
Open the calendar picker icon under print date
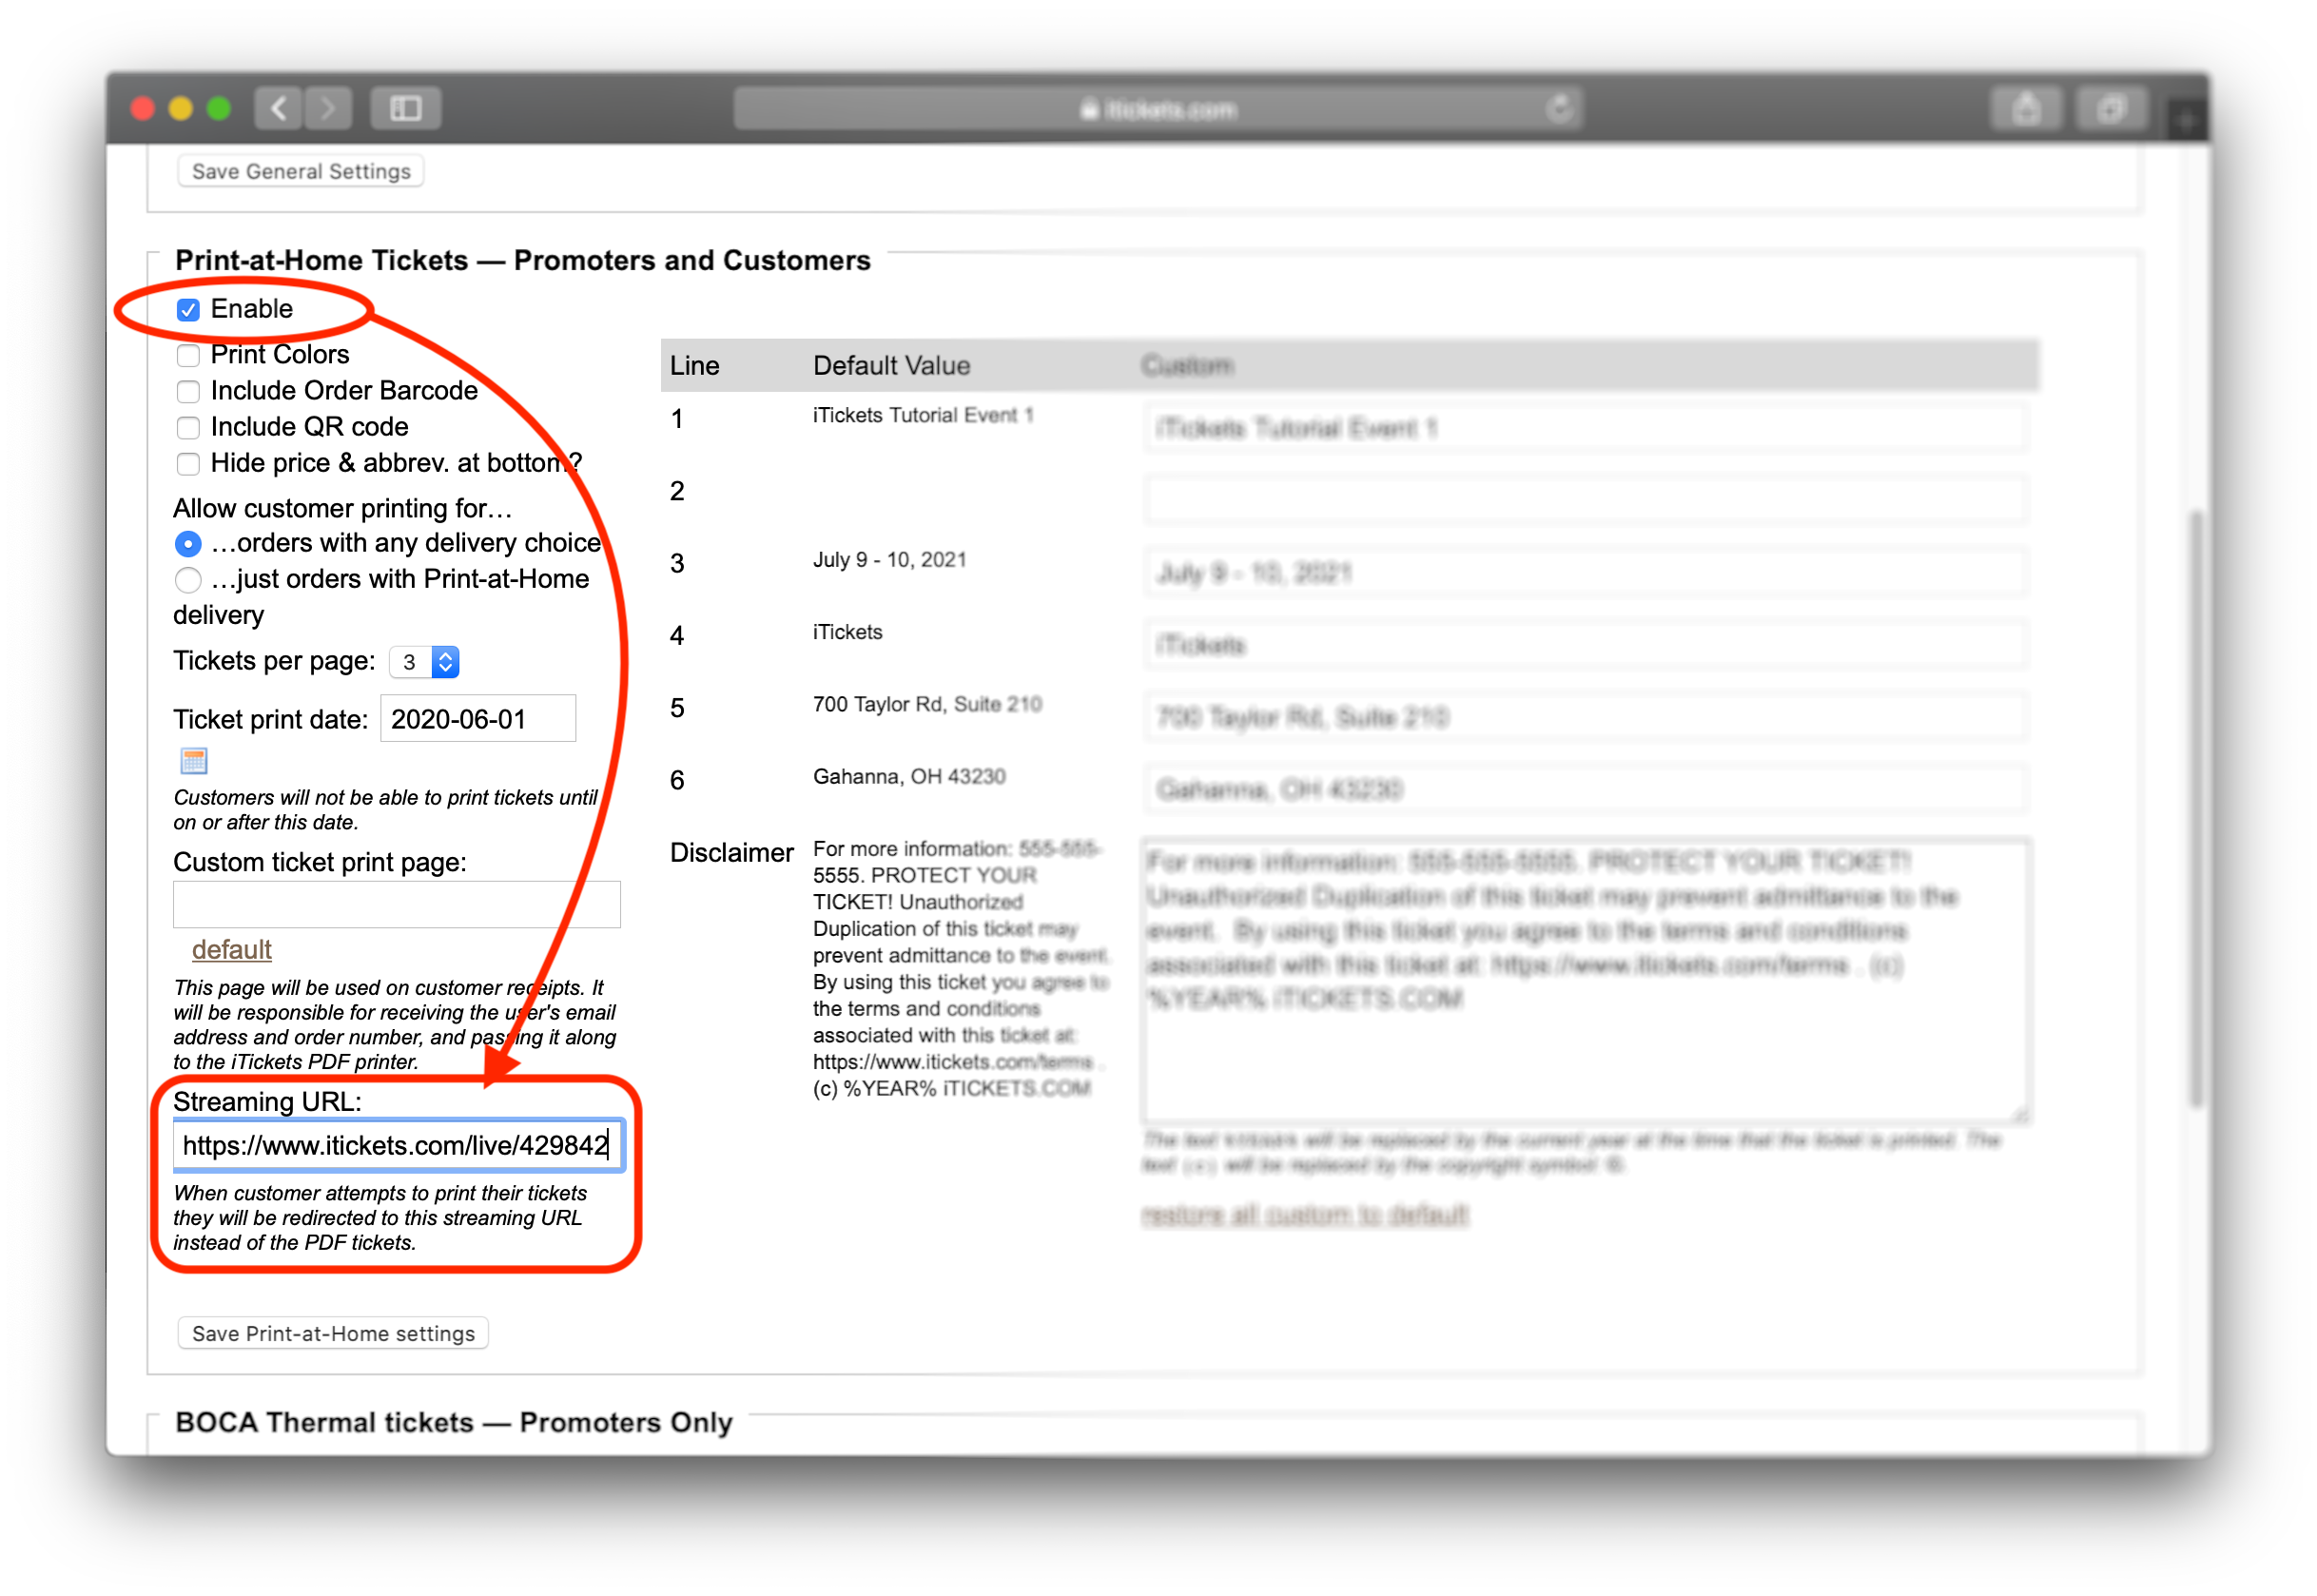[194, 762]
